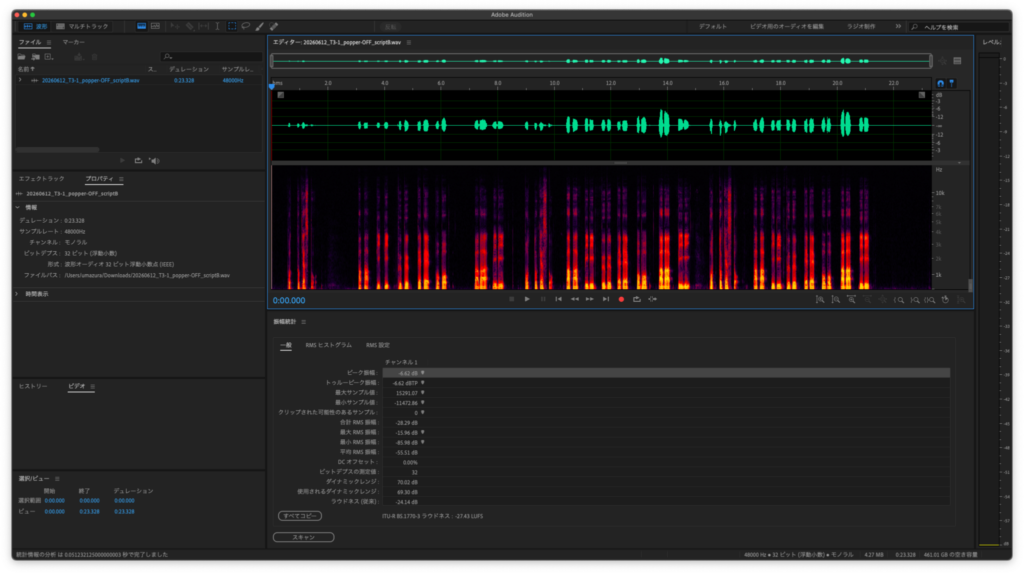Click the spectral display vertical scrollbar
Image resolution: width=1024 pixels, height=574 pixels.
tap(970, 285)
